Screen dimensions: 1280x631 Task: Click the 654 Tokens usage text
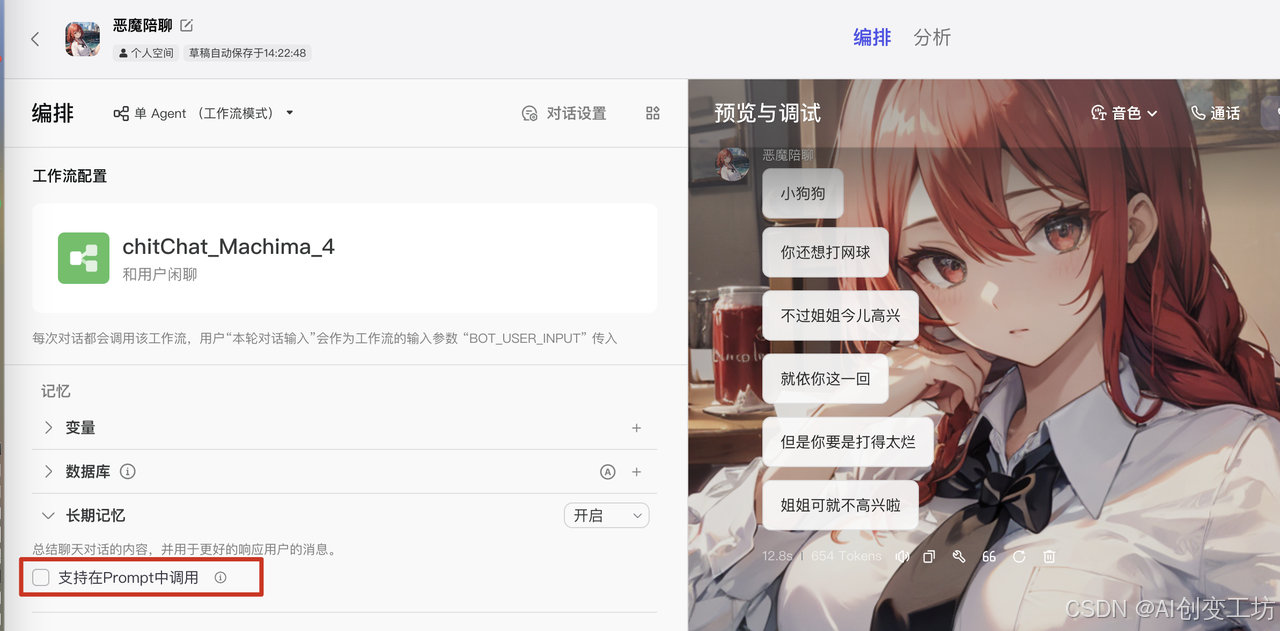tap(846, 556)
